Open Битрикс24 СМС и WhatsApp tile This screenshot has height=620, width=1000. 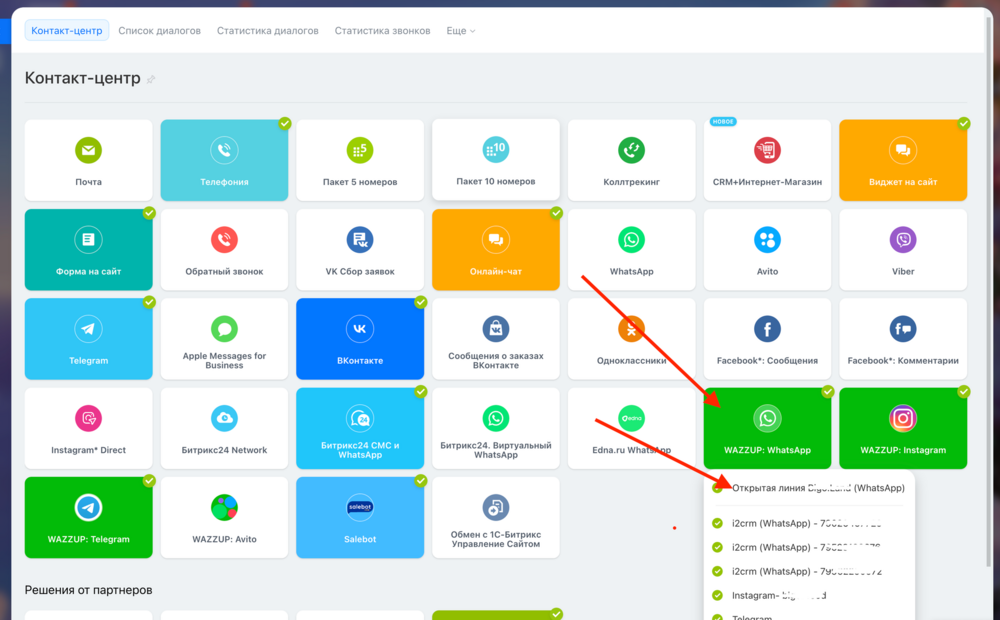click(360, 428)
